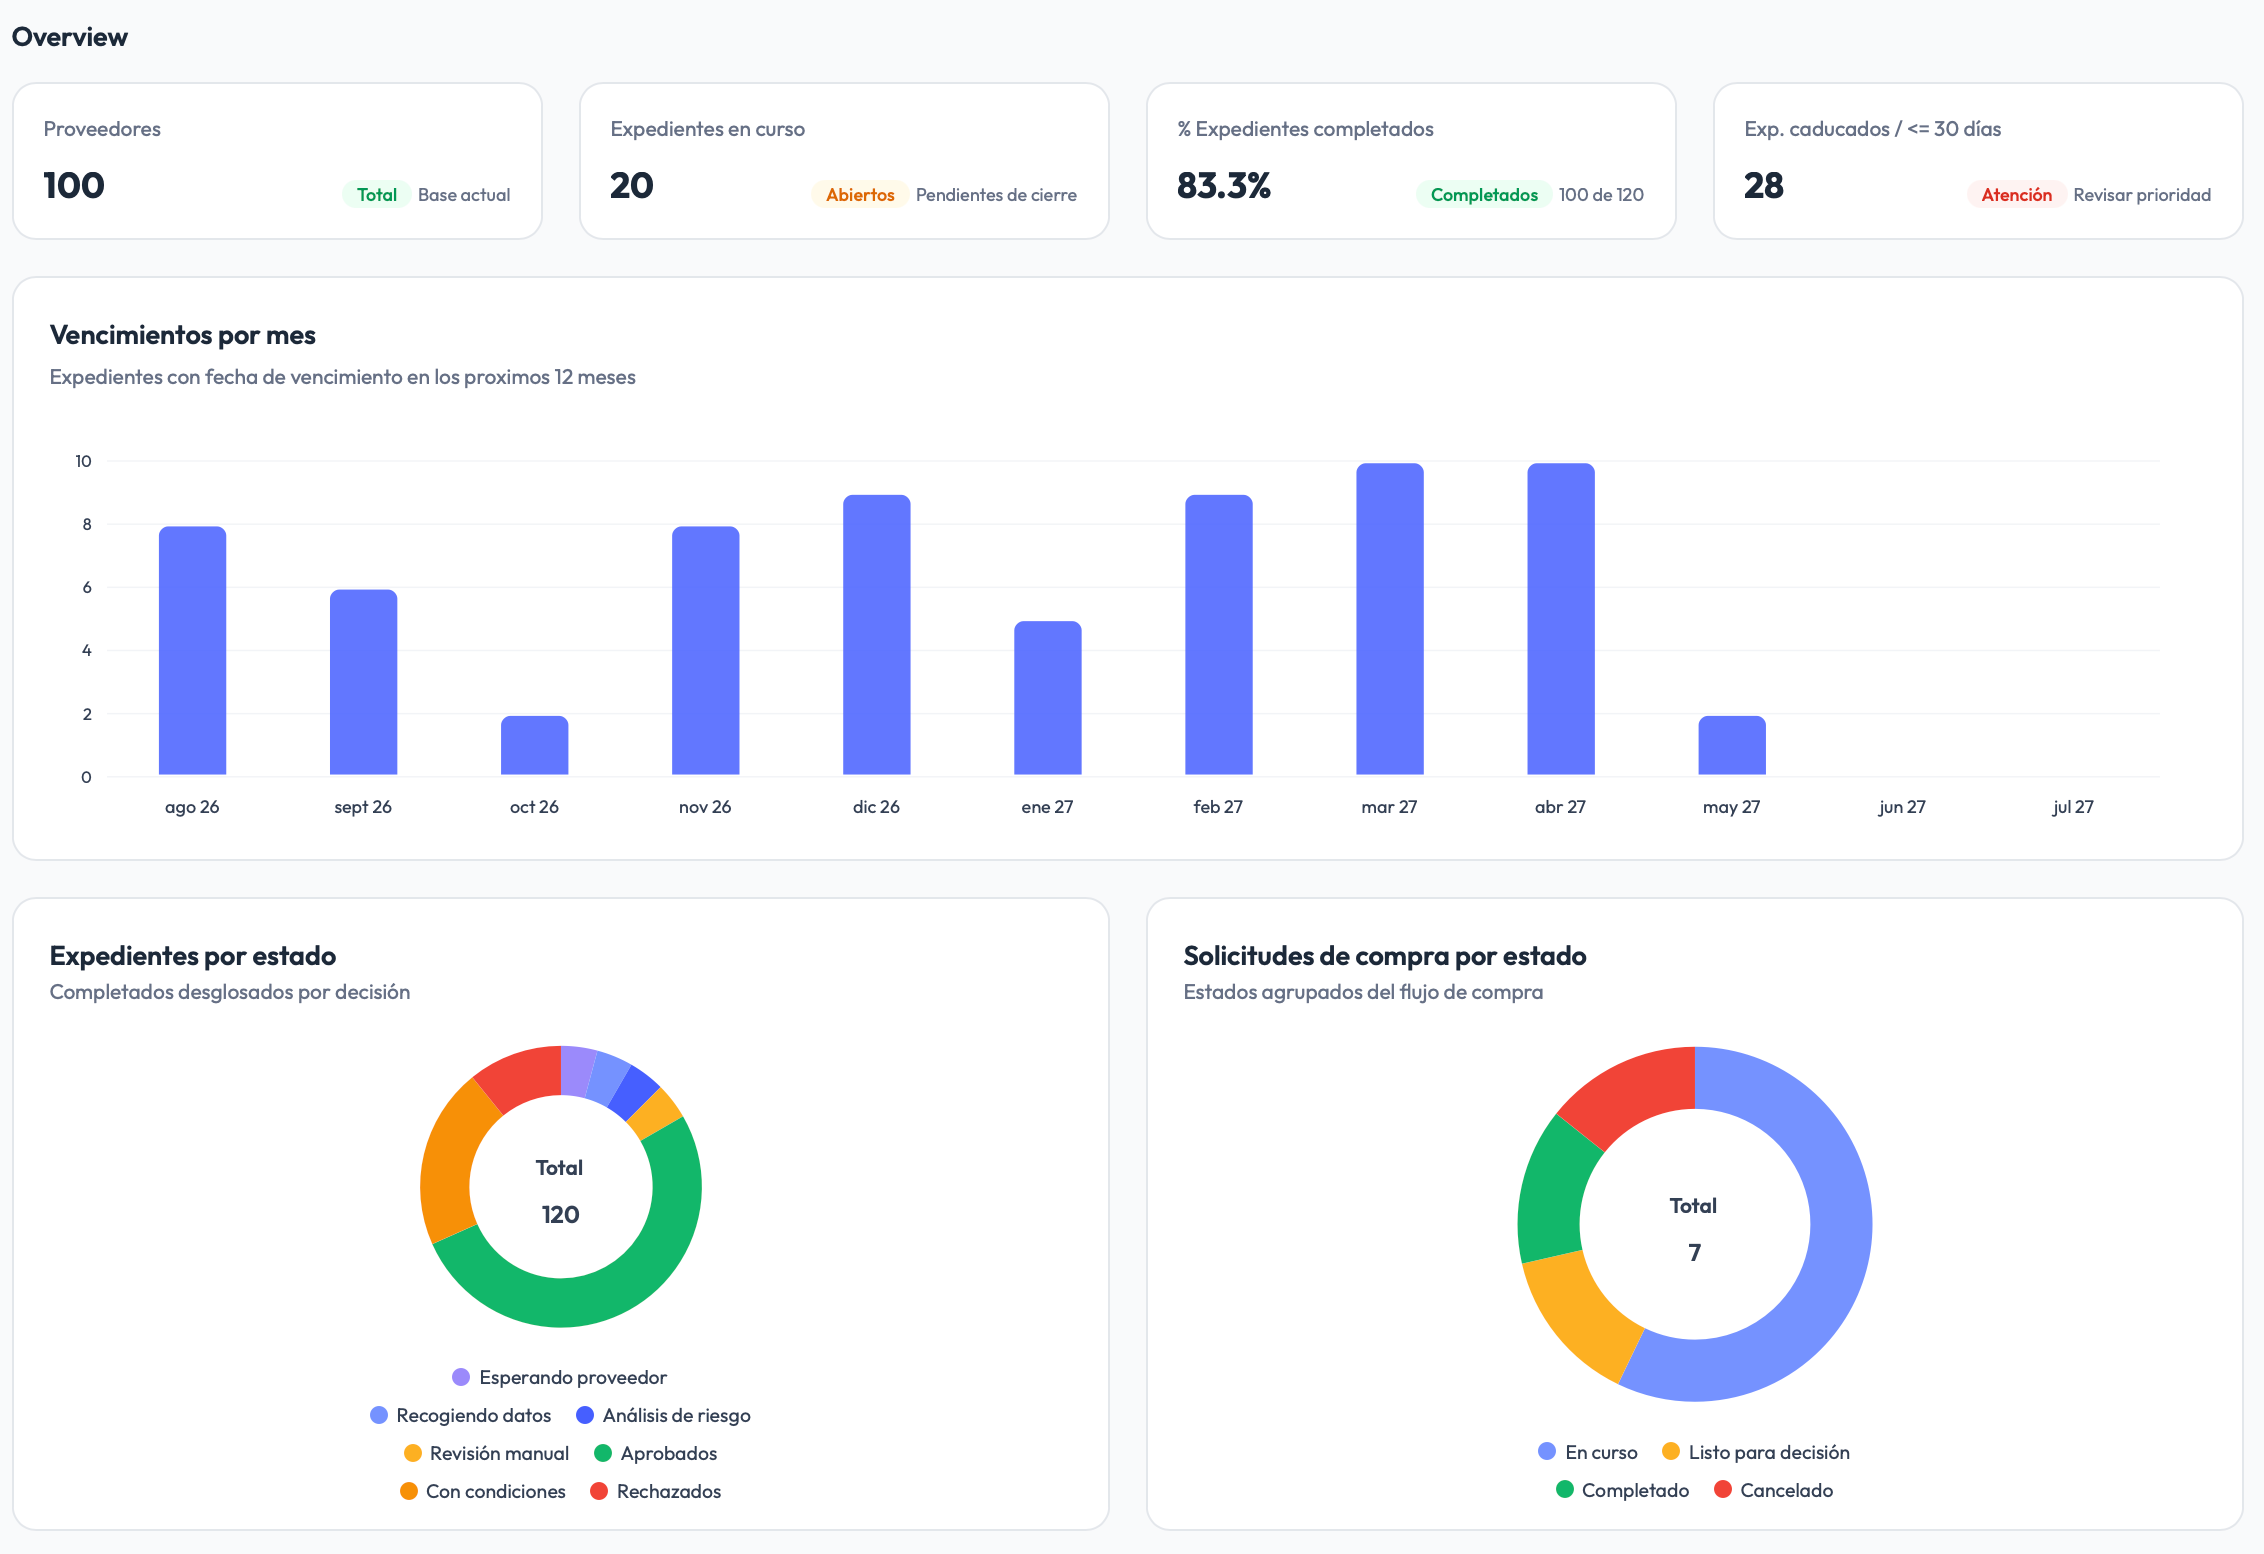This screenshot has width=2264, height=1554.
Task: Toggle Aprobados legend item
Action: [x=655, y=1453]
